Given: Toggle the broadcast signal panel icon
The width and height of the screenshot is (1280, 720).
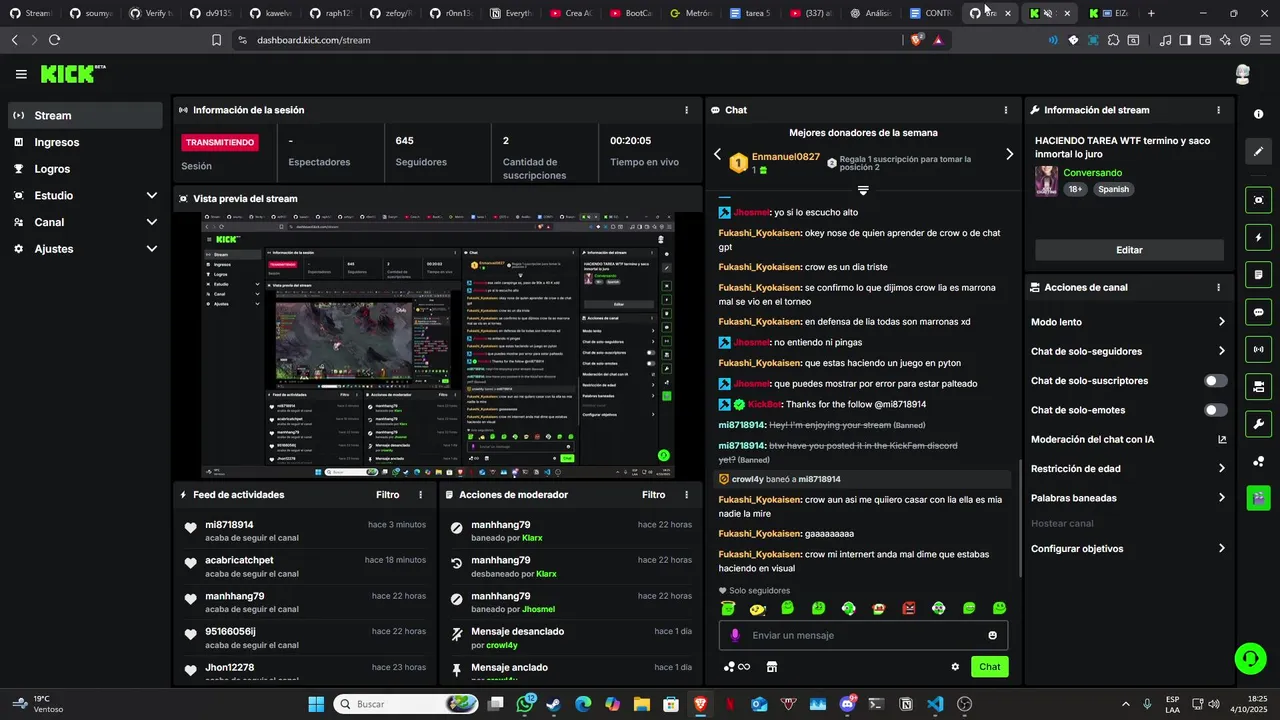Looking at the screenshot, I should pyautogui.click(x=1258, y=349).
